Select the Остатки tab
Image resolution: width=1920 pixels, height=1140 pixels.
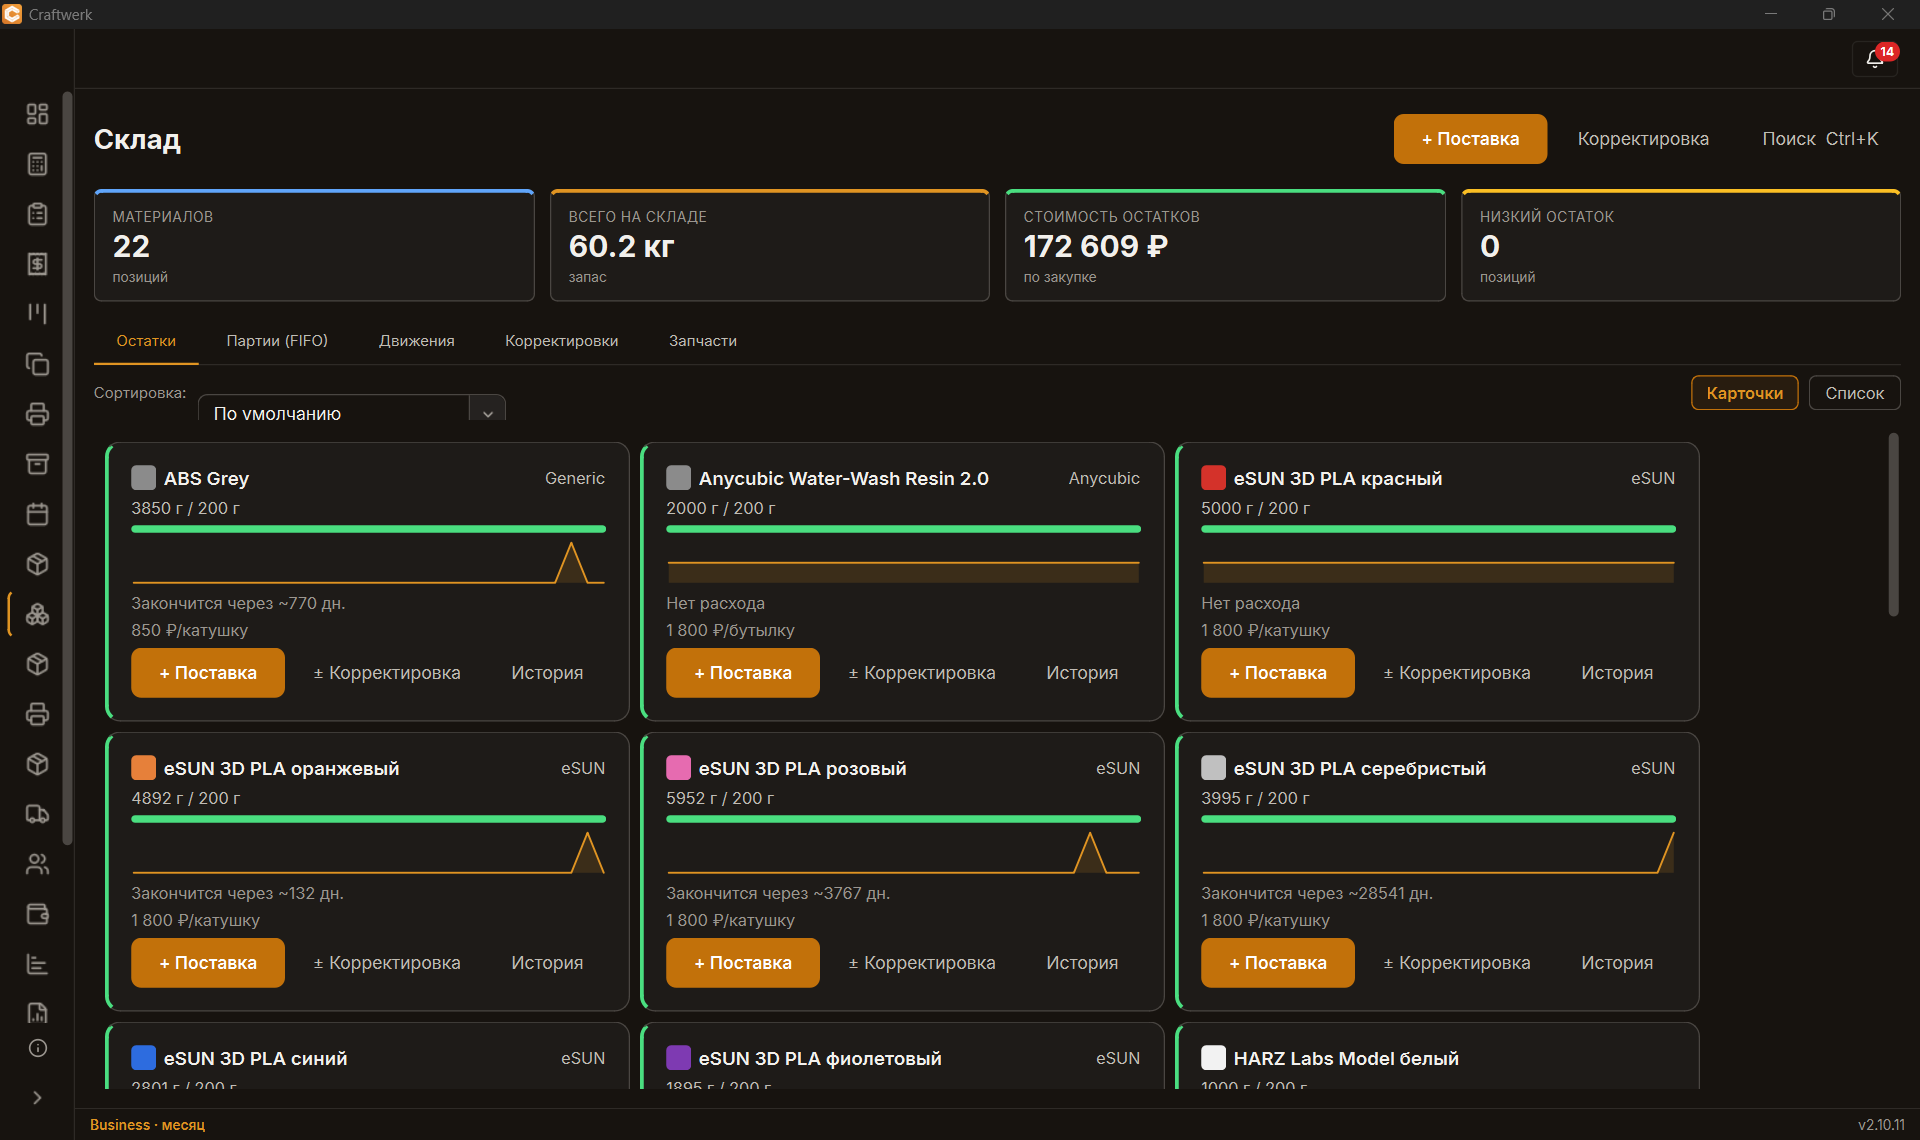point(146,341)
